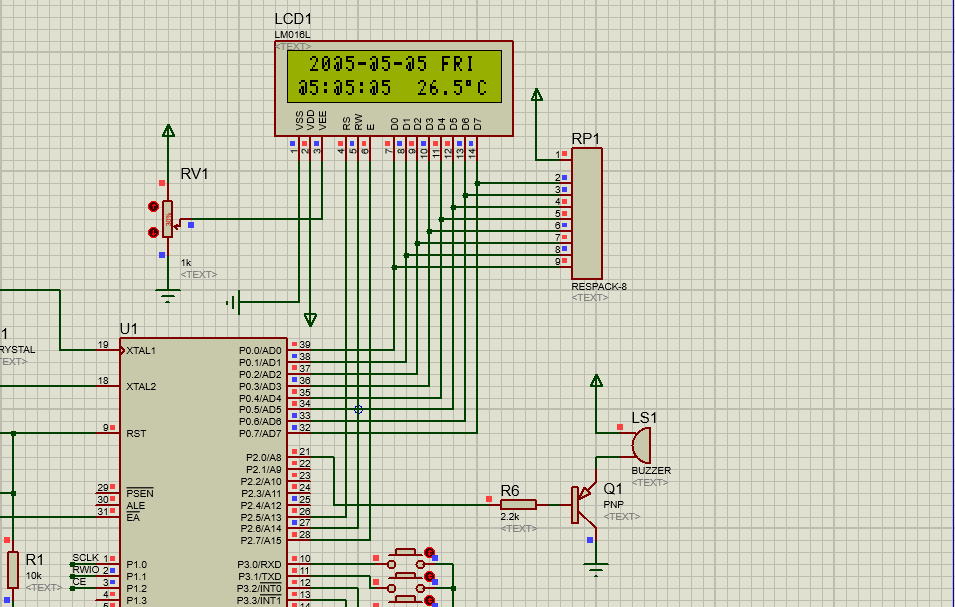The width and height of the screenshot is (955, 607).
Task: Click the LM016L part name label
Action: click(x=292, y=35)
